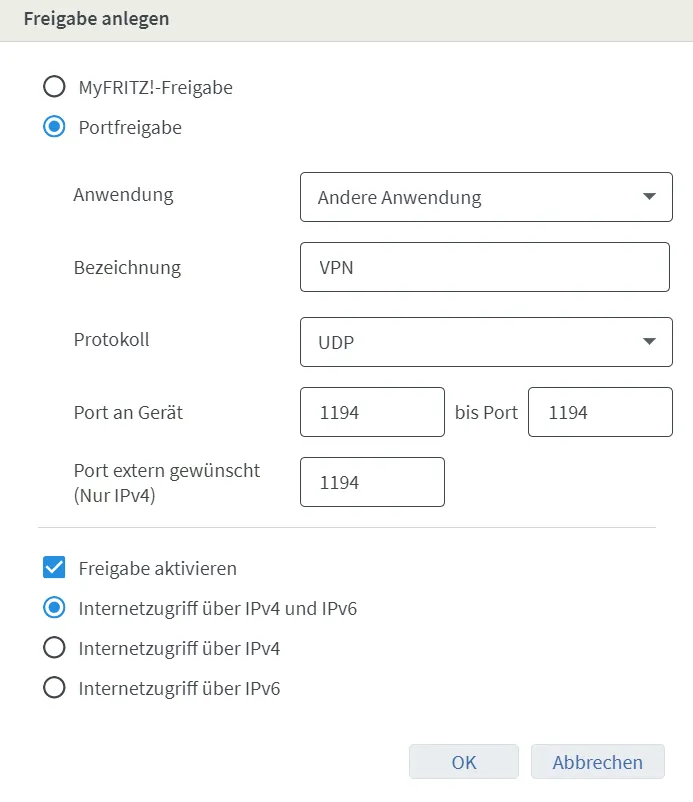This screenshot has width=693, height=802.
Task: Open the Anwendung dropdown arrow
Action: click(649, 196)
